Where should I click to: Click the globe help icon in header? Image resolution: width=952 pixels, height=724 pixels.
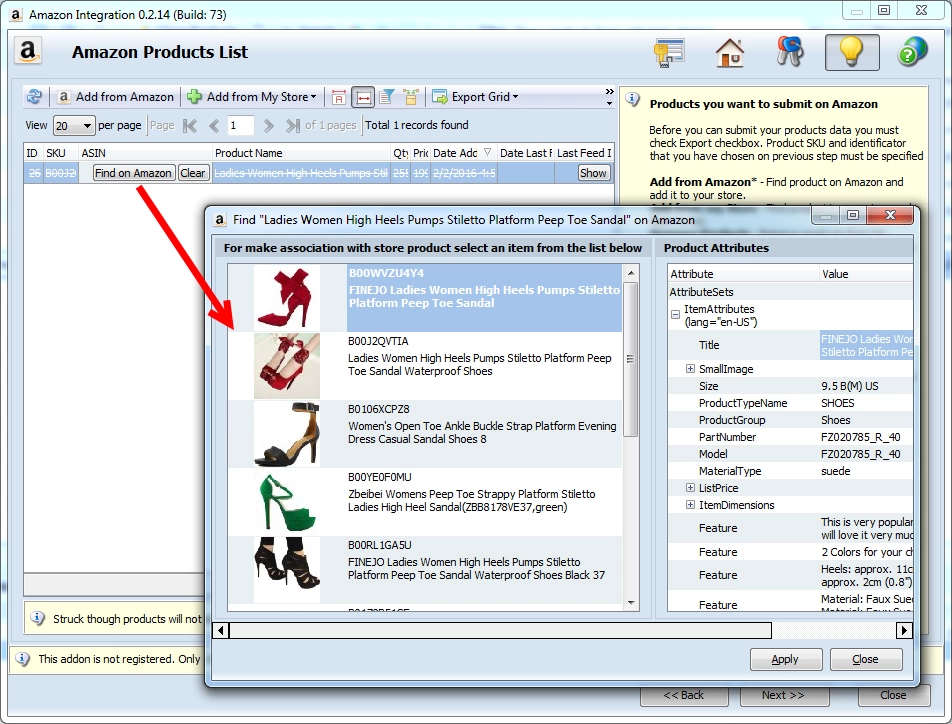pyautogui.click(x=913, y=52)
